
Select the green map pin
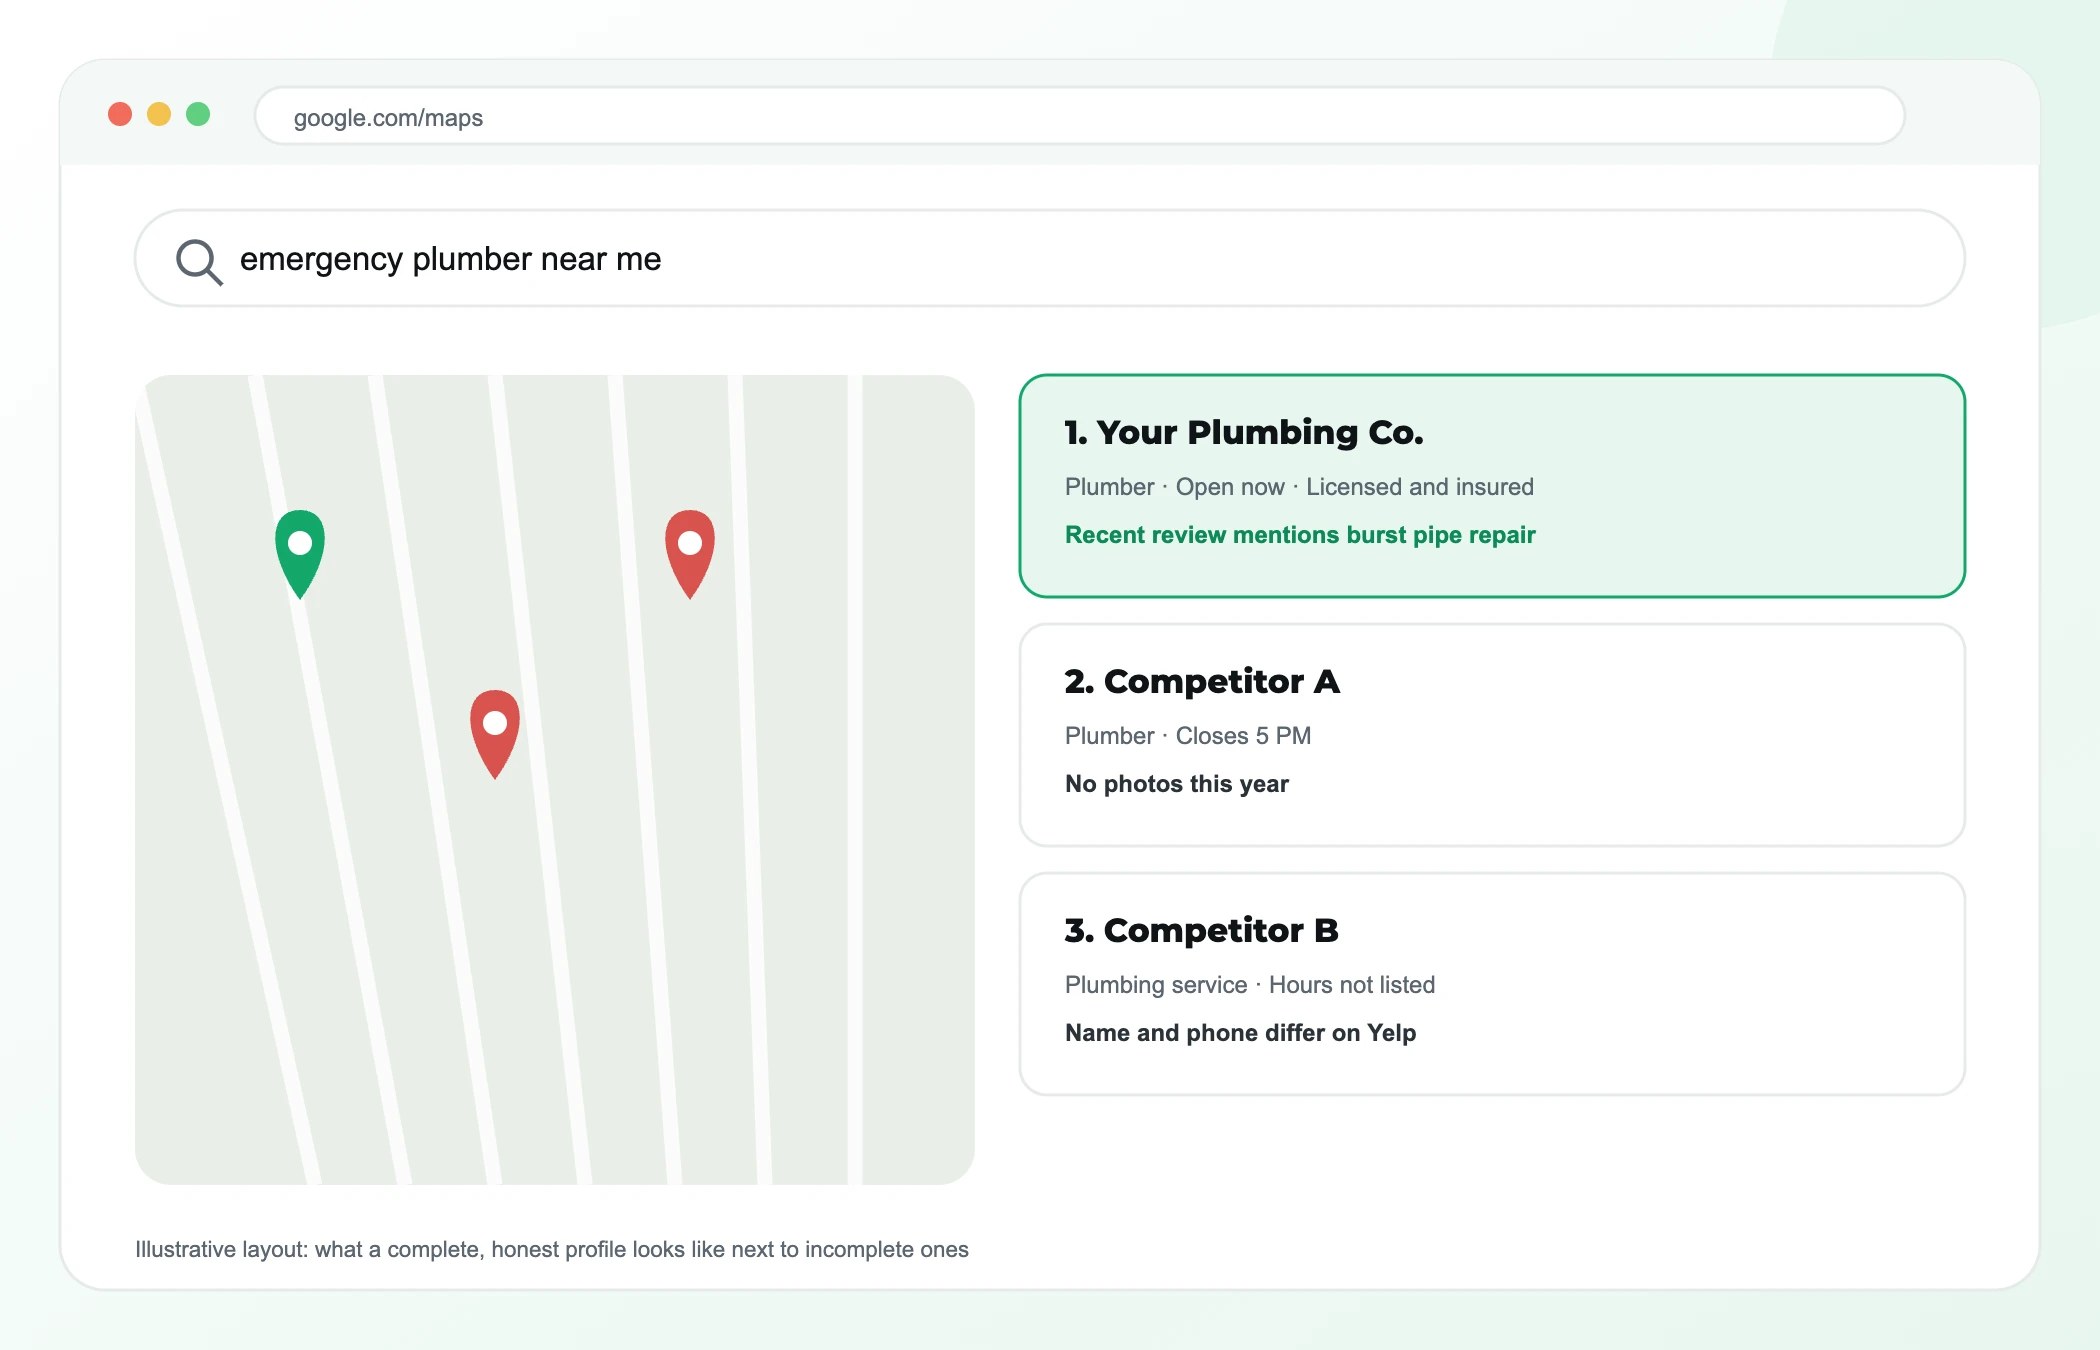[x=300, y=554]
